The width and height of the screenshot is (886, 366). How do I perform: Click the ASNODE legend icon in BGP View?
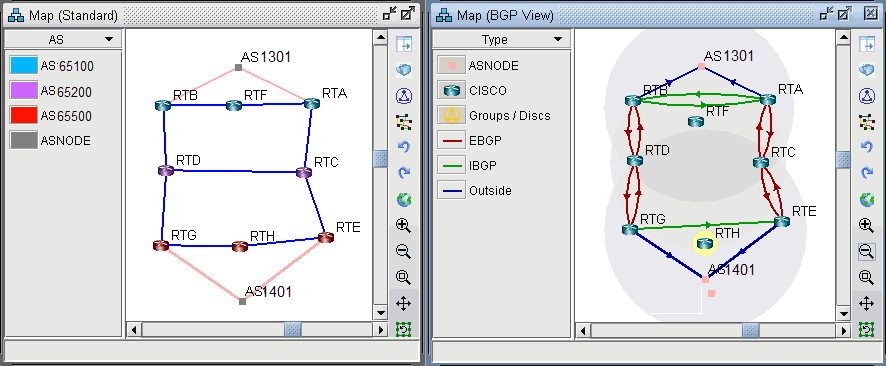[451, 66]
